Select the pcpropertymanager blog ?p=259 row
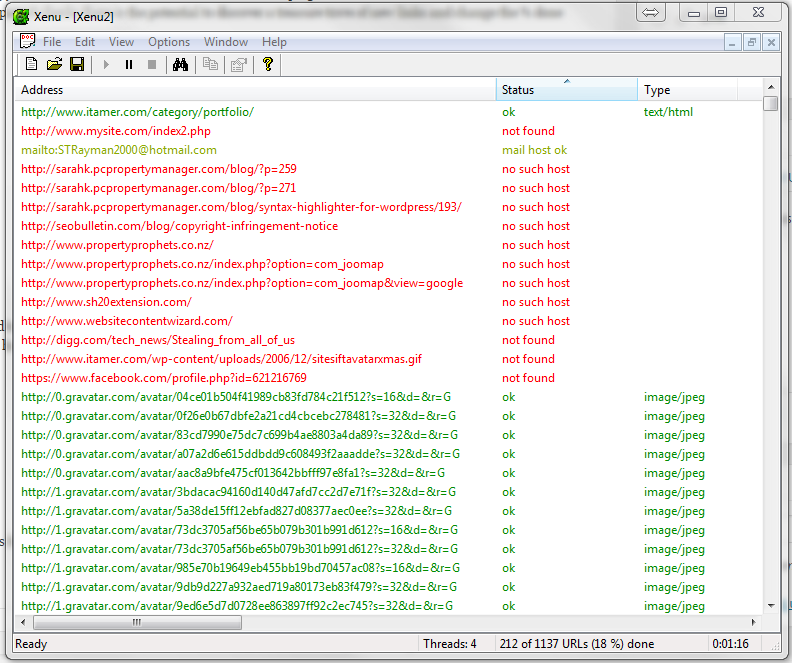 tap(387, 169)
